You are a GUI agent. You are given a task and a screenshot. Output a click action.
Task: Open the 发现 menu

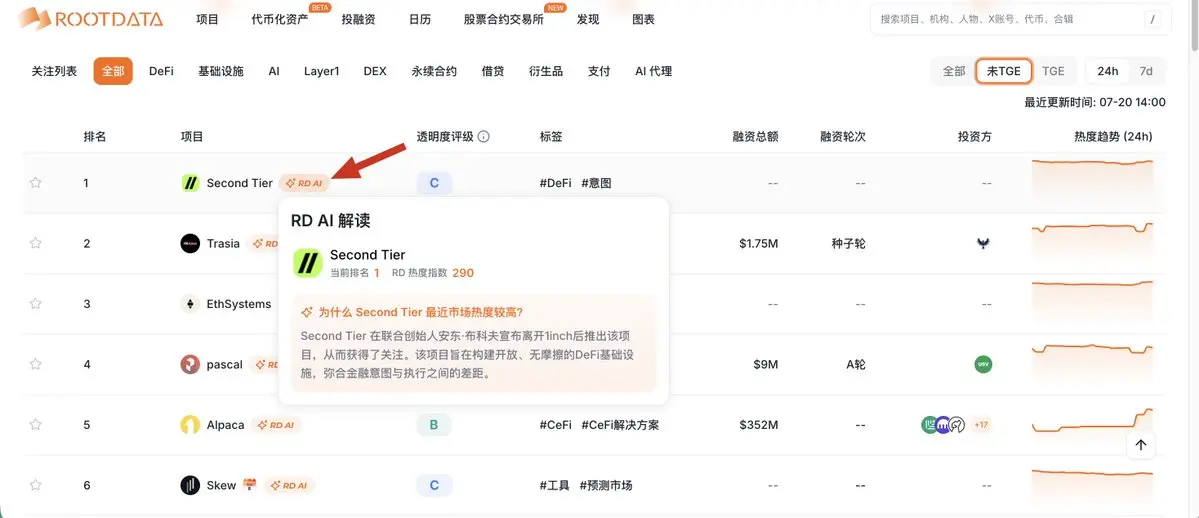coord(588,19)
